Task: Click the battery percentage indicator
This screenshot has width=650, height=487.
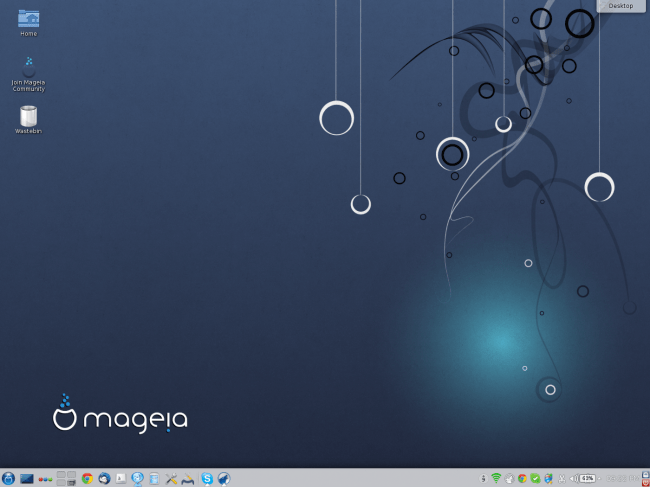Action: click(587, 478)
